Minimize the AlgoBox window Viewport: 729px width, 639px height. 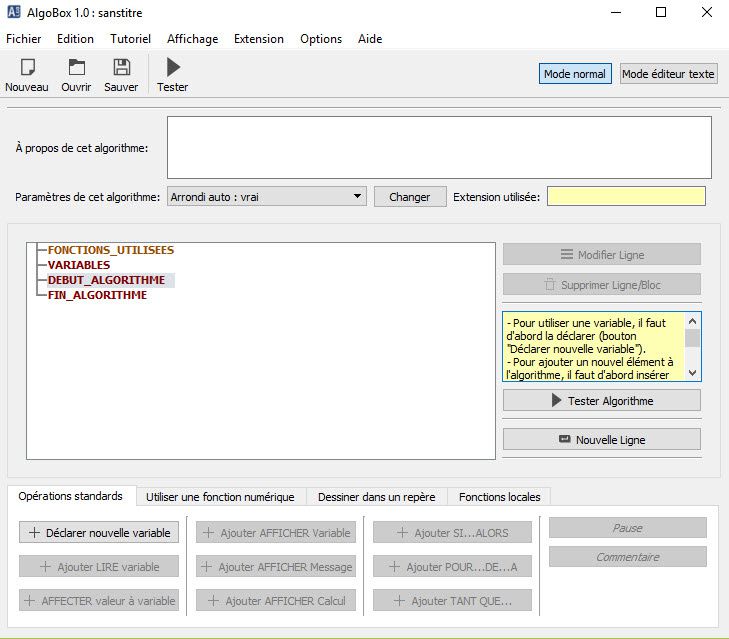[x=616, y=12]
